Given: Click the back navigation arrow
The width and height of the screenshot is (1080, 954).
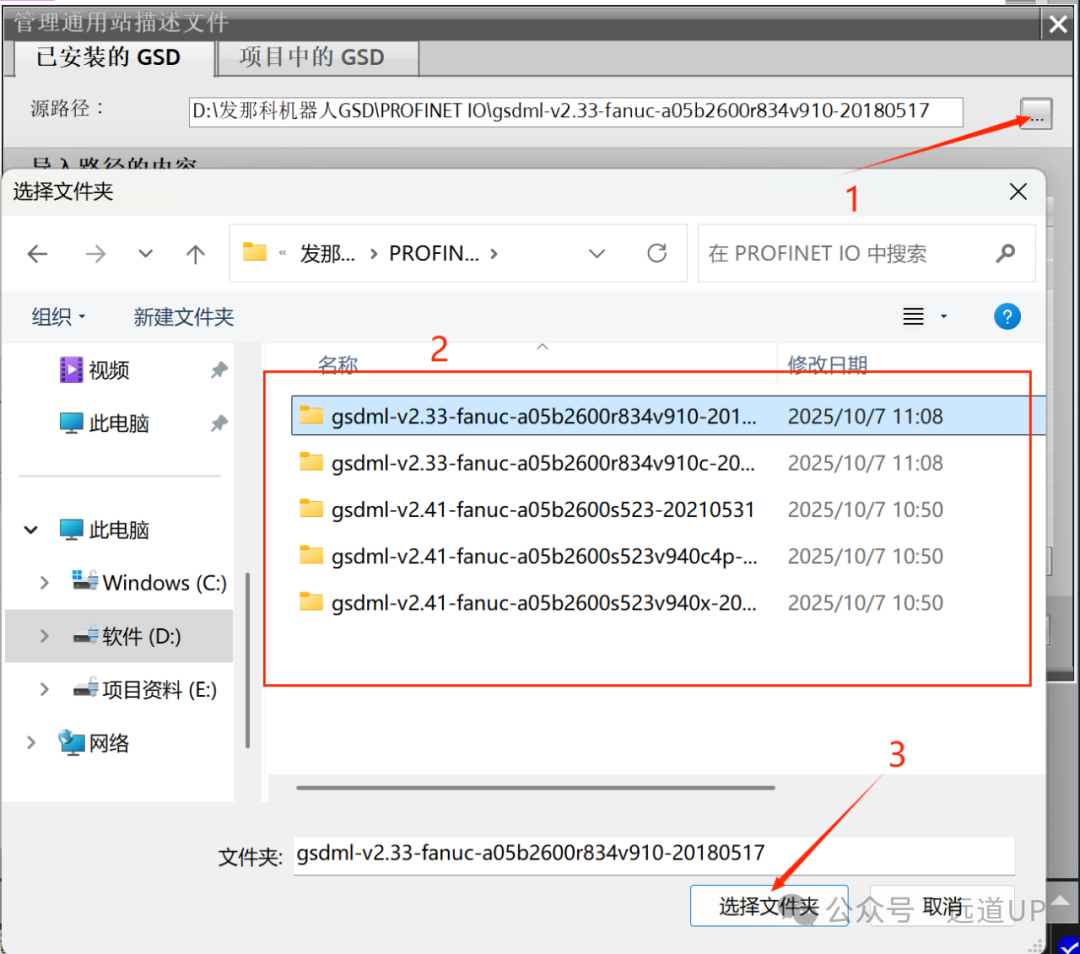Looking at the screenshot, I should point(37,253).
